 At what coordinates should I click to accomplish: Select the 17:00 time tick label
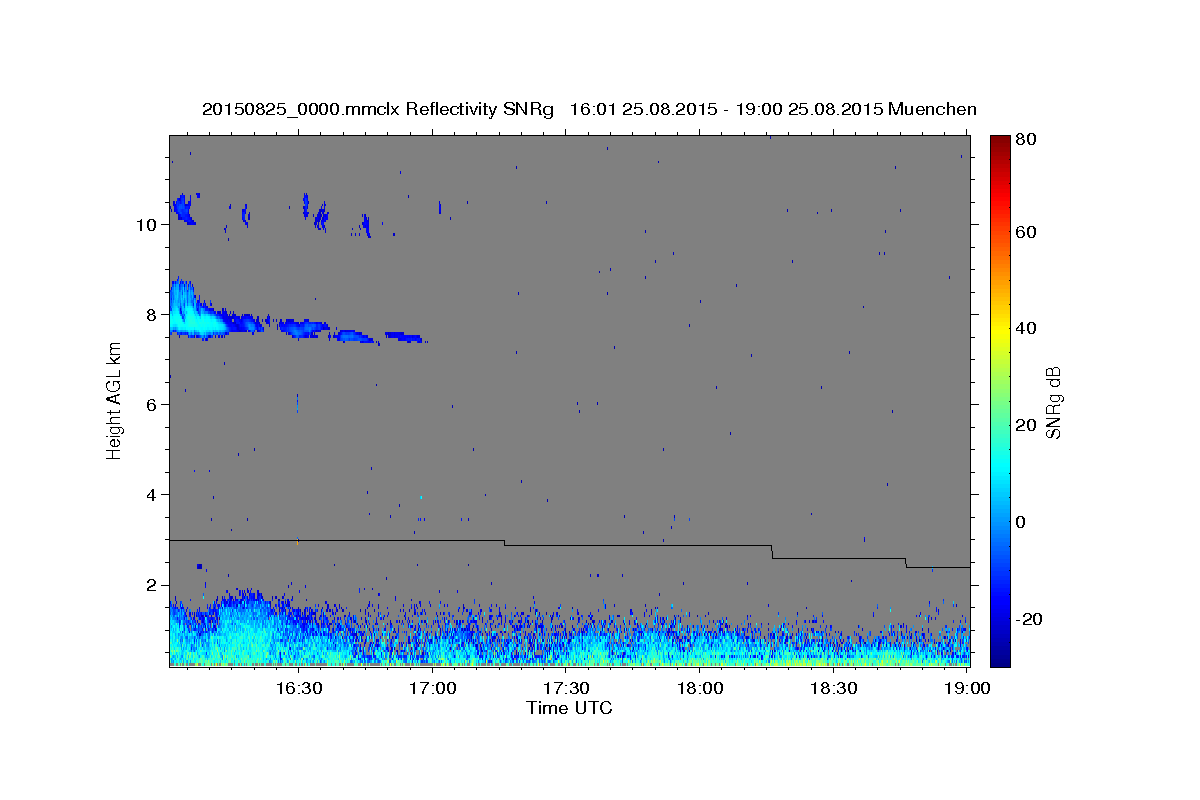coord(432,688)
